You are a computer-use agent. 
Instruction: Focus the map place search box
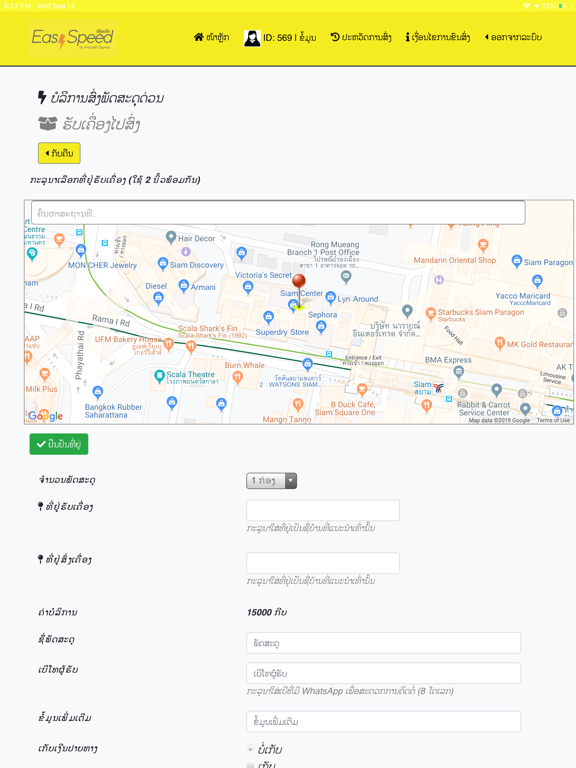coord(278,213)
